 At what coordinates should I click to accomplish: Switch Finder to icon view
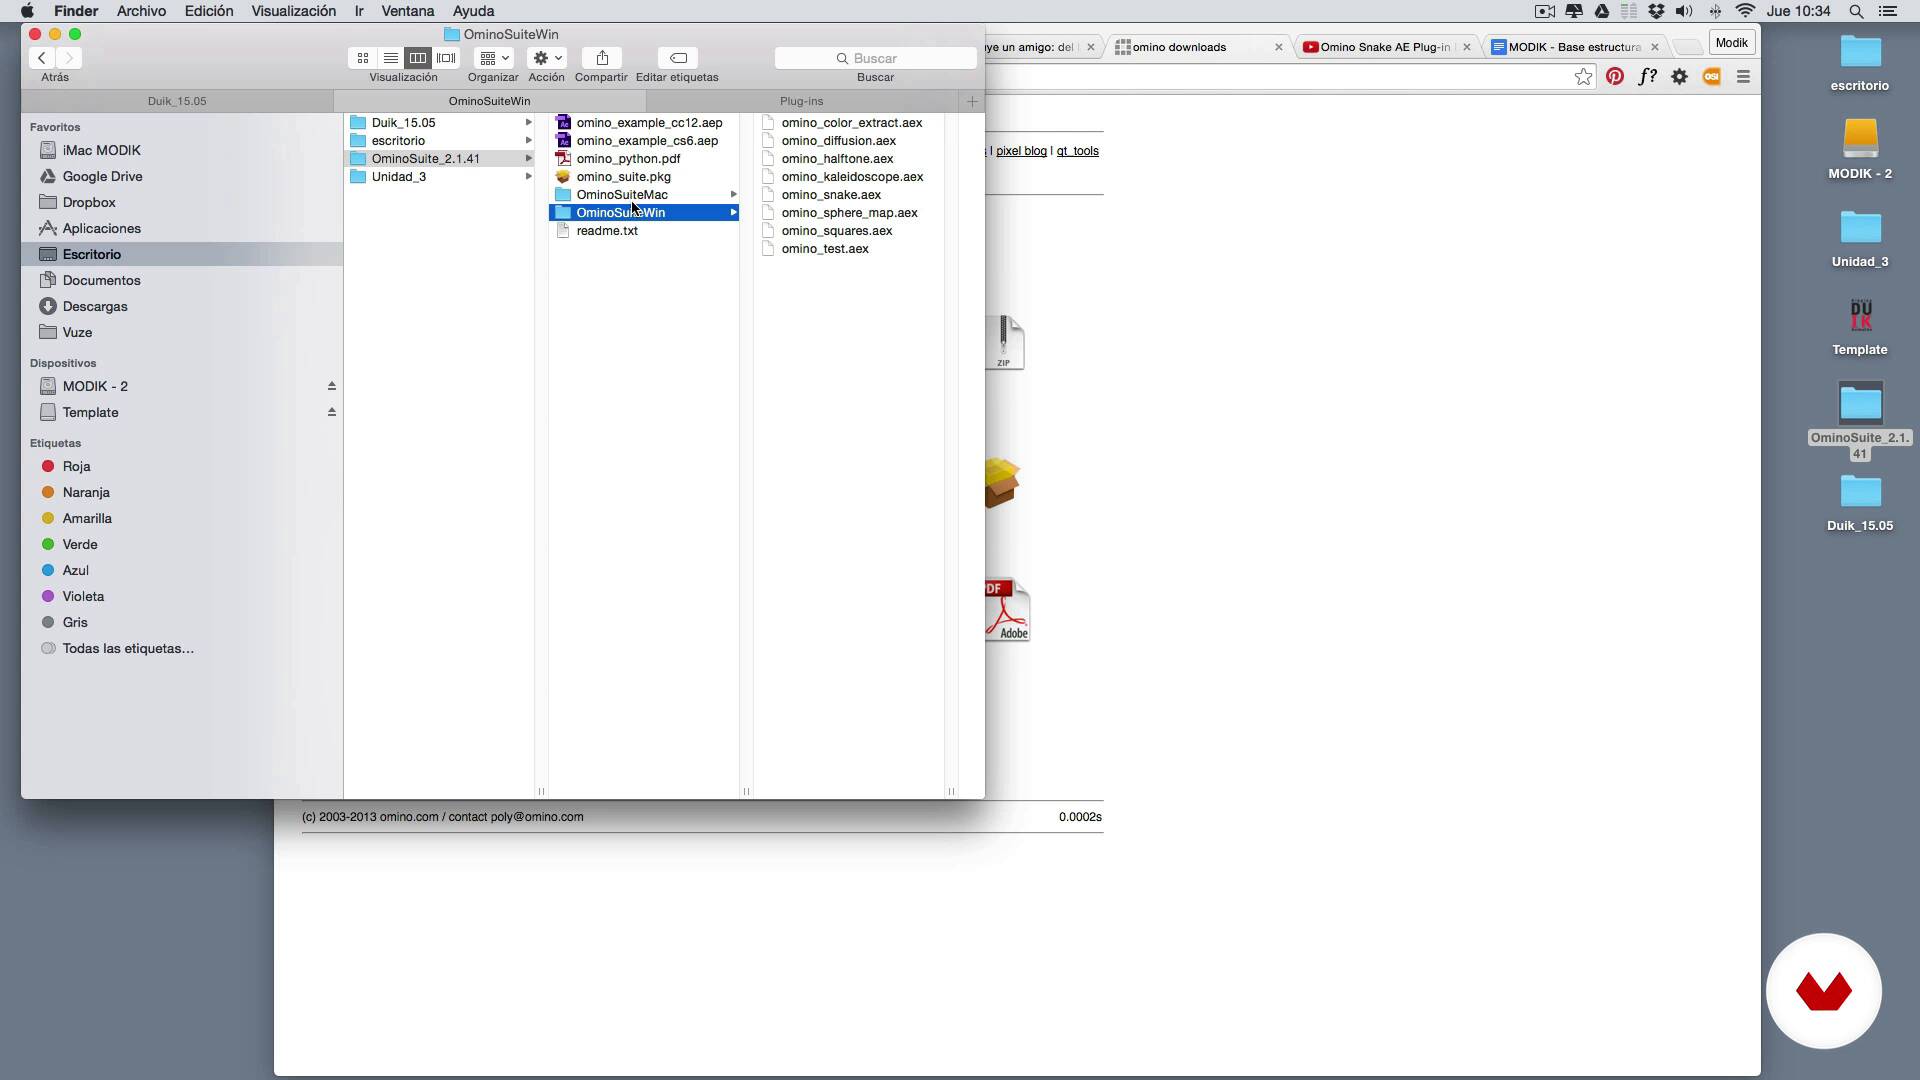tap(363, 58)
